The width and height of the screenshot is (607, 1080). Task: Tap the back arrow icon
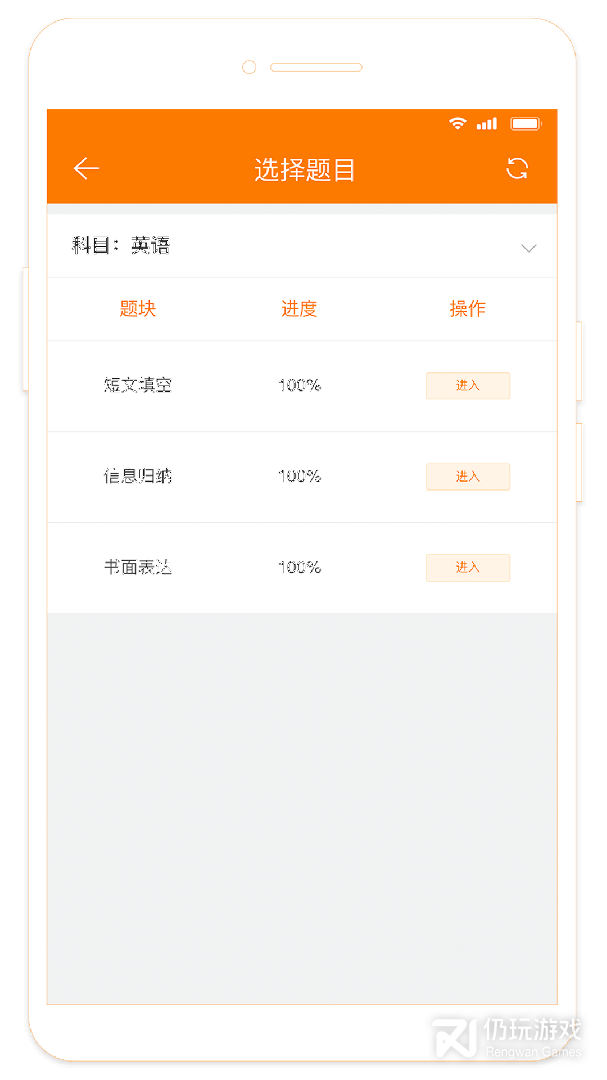point(87,169)
